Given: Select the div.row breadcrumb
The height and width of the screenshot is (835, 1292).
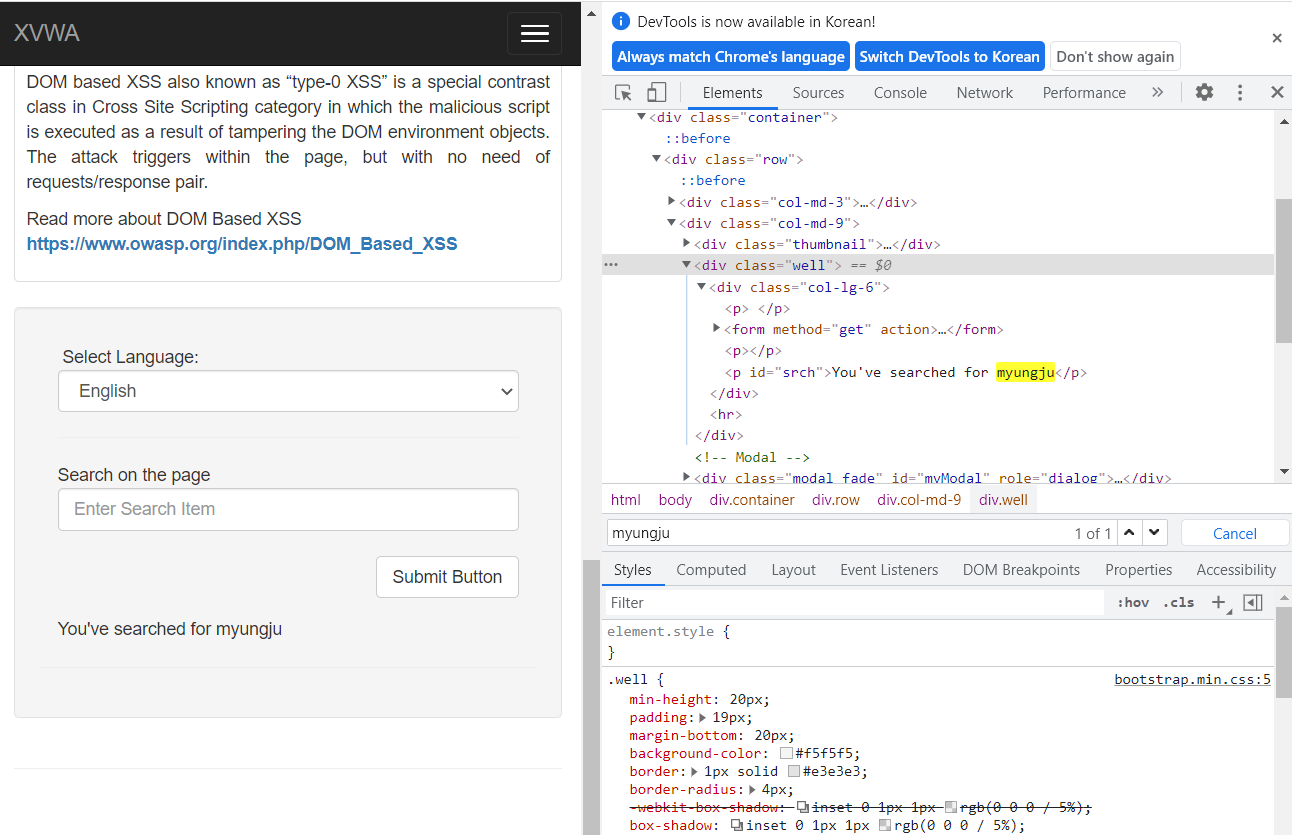Looking at the screenshot, I should click(836, 500).
